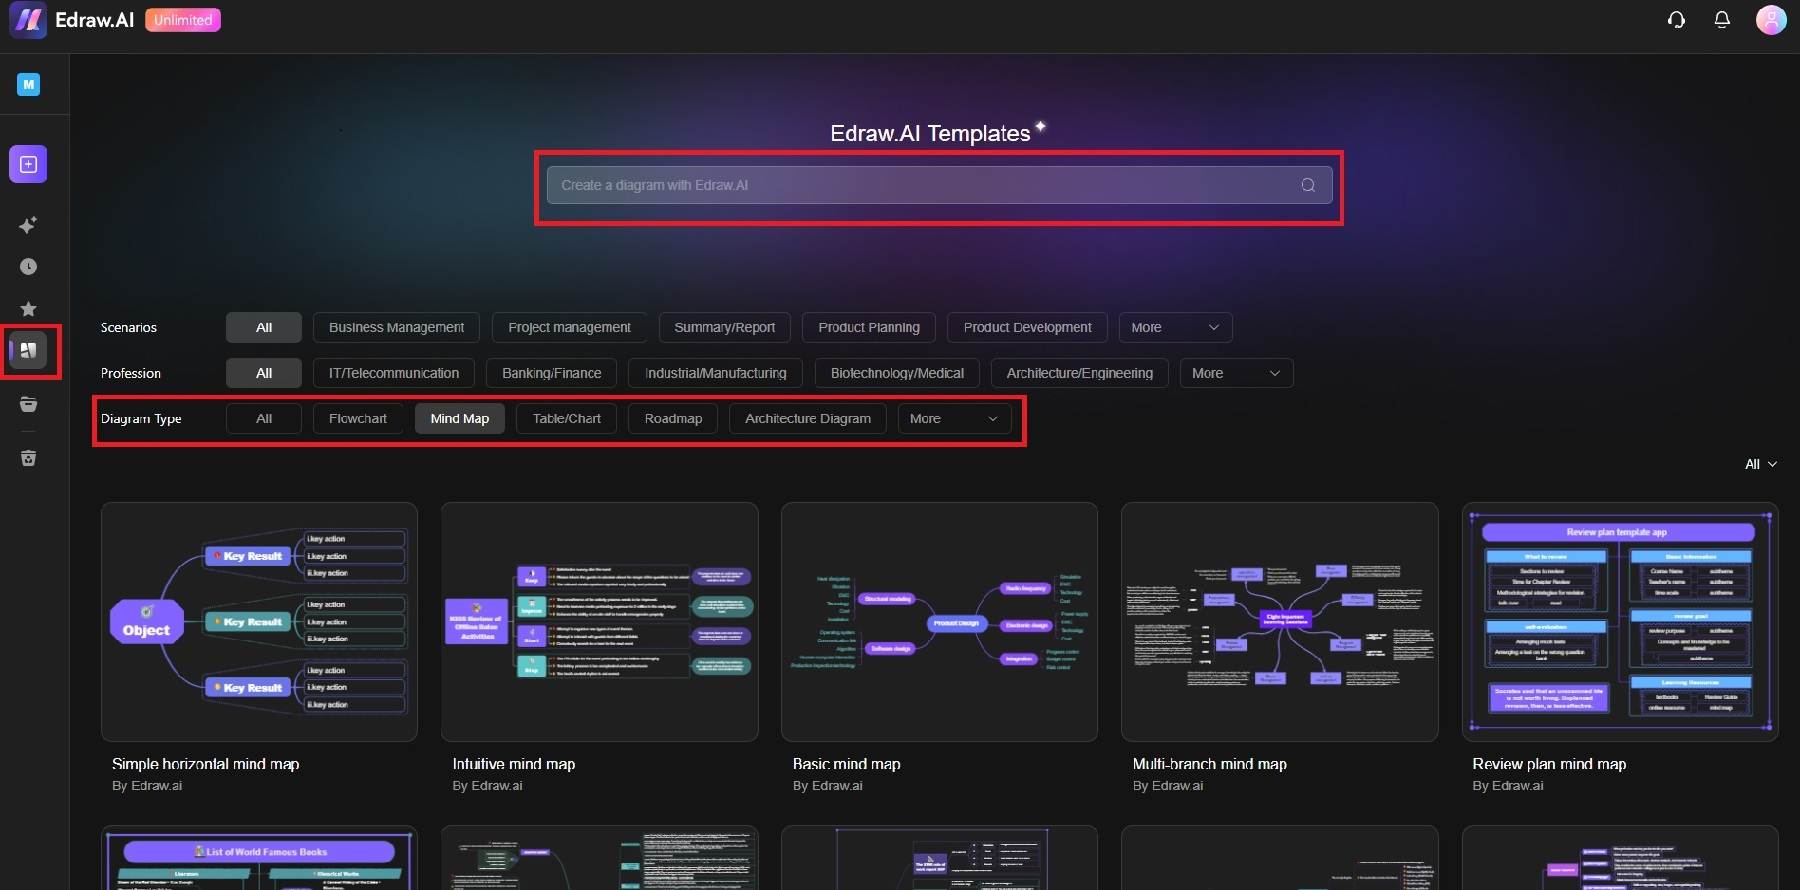Select All in Scenarios row
This screenshot has width=1800, height=890.
264,327
